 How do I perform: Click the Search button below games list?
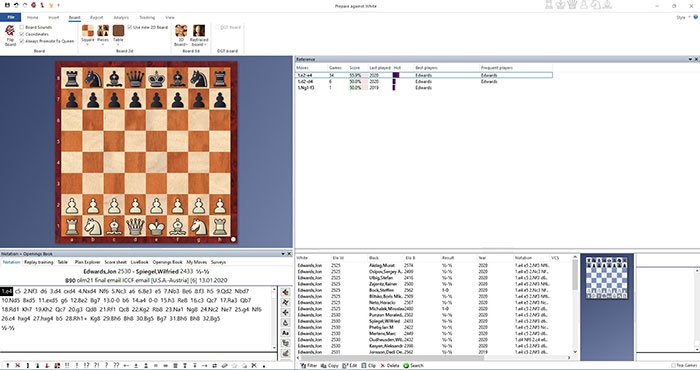(x=413, y=366)
